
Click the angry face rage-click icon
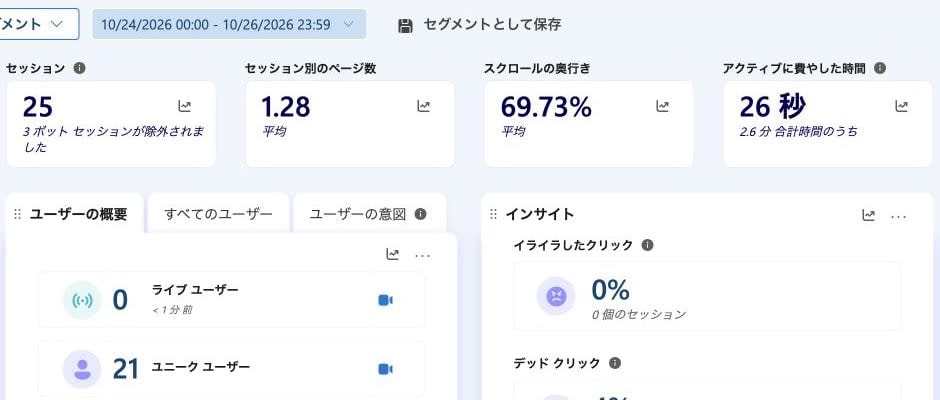(x=556, y=296)
